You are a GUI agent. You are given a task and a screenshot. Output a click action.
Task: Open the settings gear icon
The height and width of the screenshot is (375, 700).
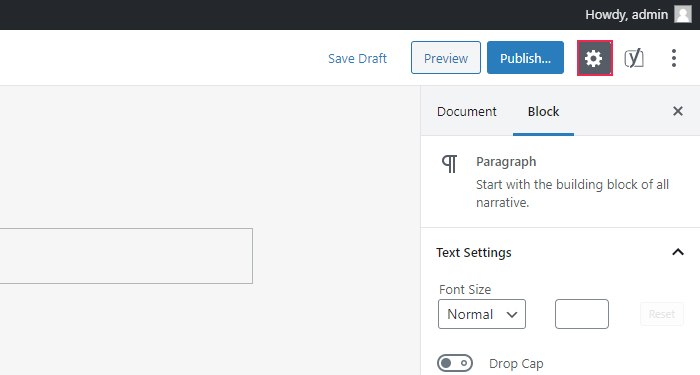pyautogui.click(x=594, y=58)
